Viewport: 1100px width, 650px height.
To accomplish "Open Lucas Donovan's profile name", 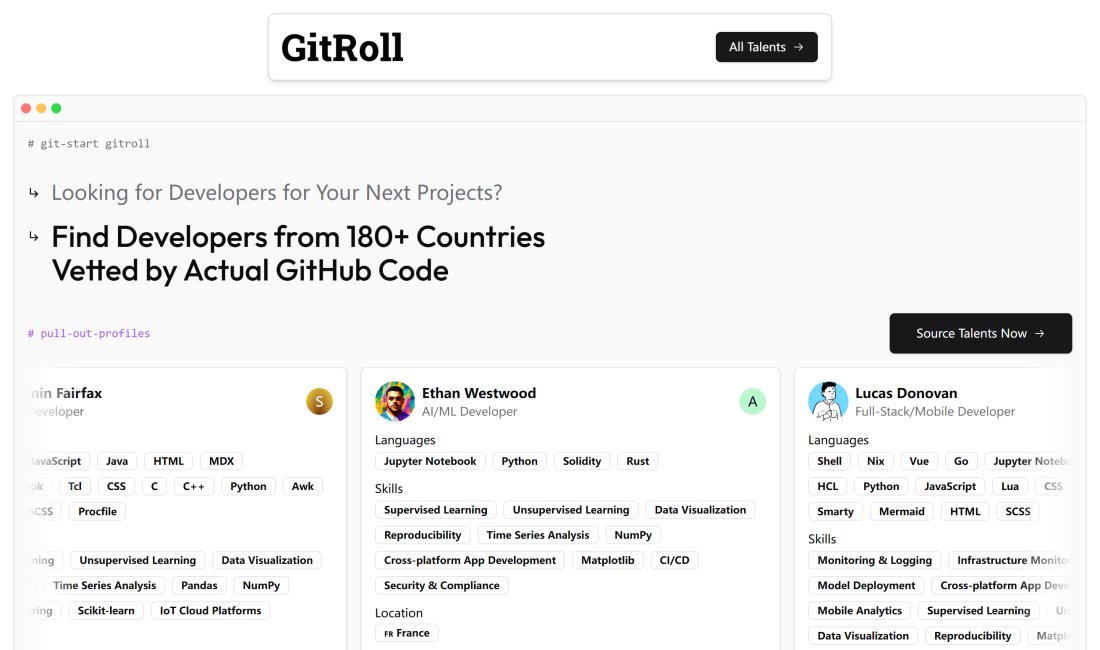I will tap(906, 393).
